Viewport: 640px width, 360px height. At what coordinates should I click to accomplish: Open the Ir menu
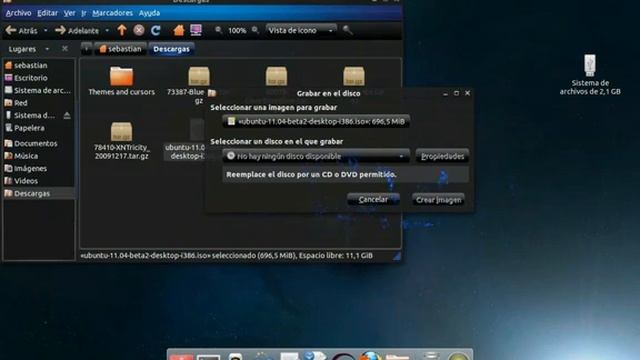click(84, 13)
